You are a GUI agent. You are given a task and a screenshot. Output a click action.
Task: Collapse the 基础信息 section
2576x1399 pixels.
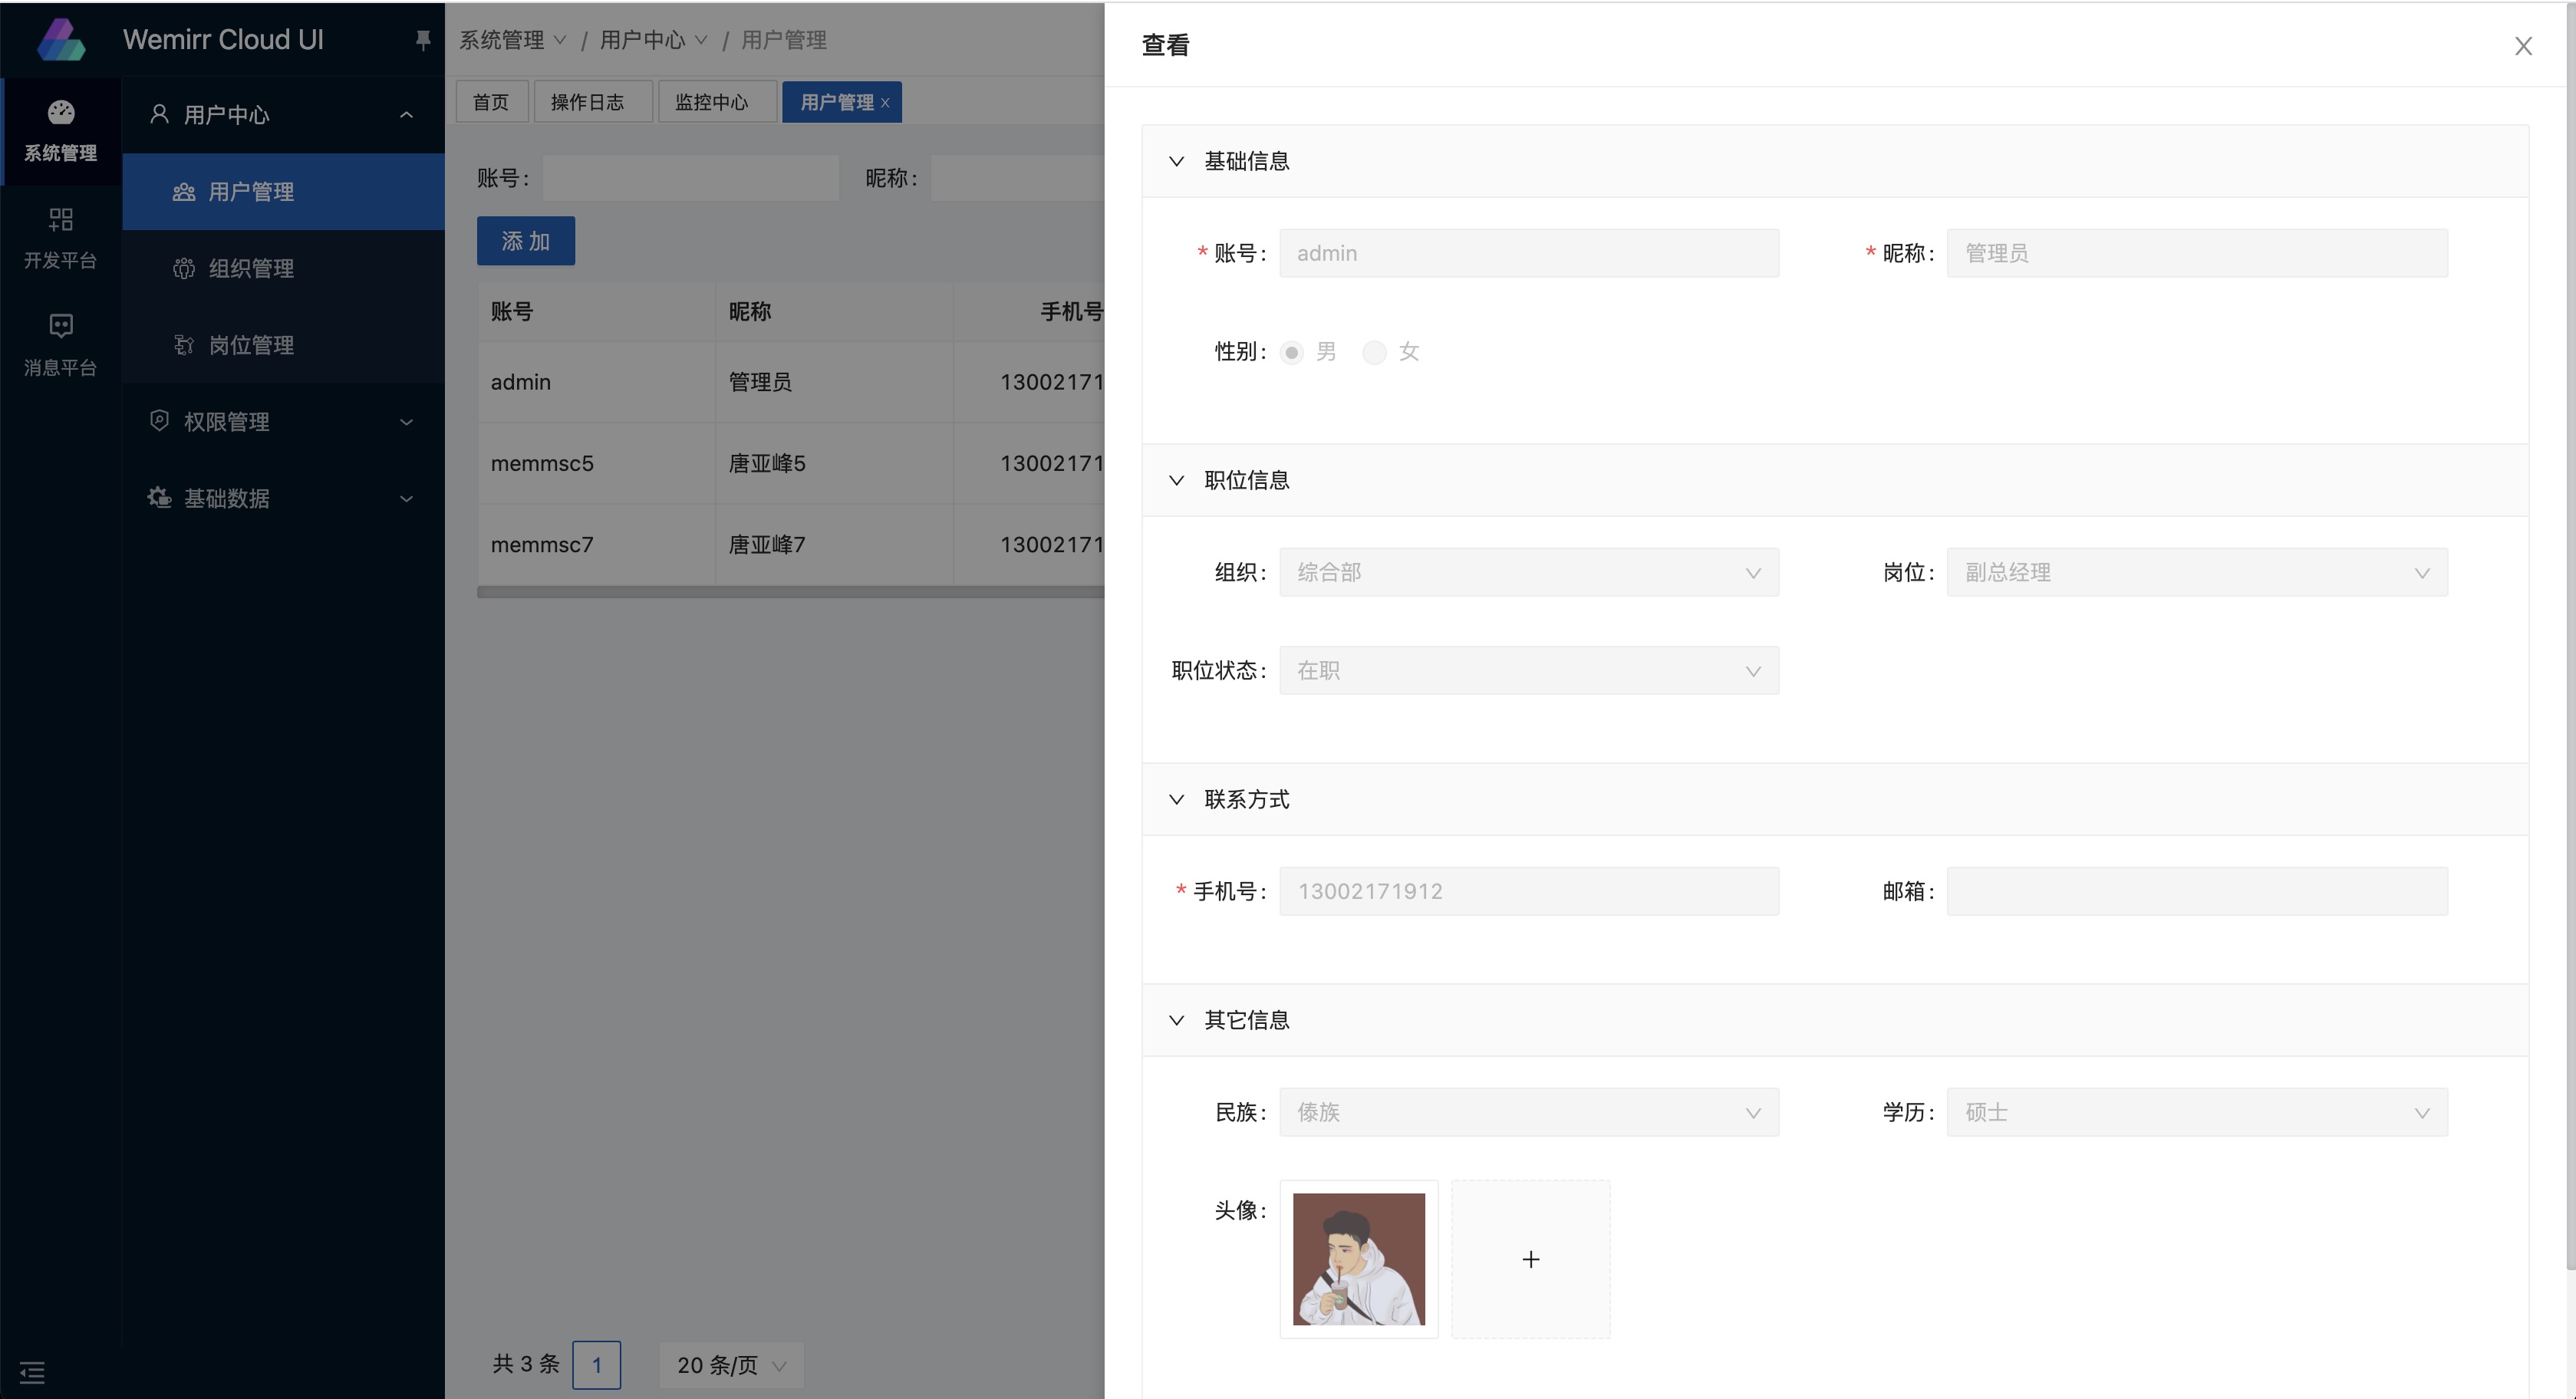[x=1177, y=161]
